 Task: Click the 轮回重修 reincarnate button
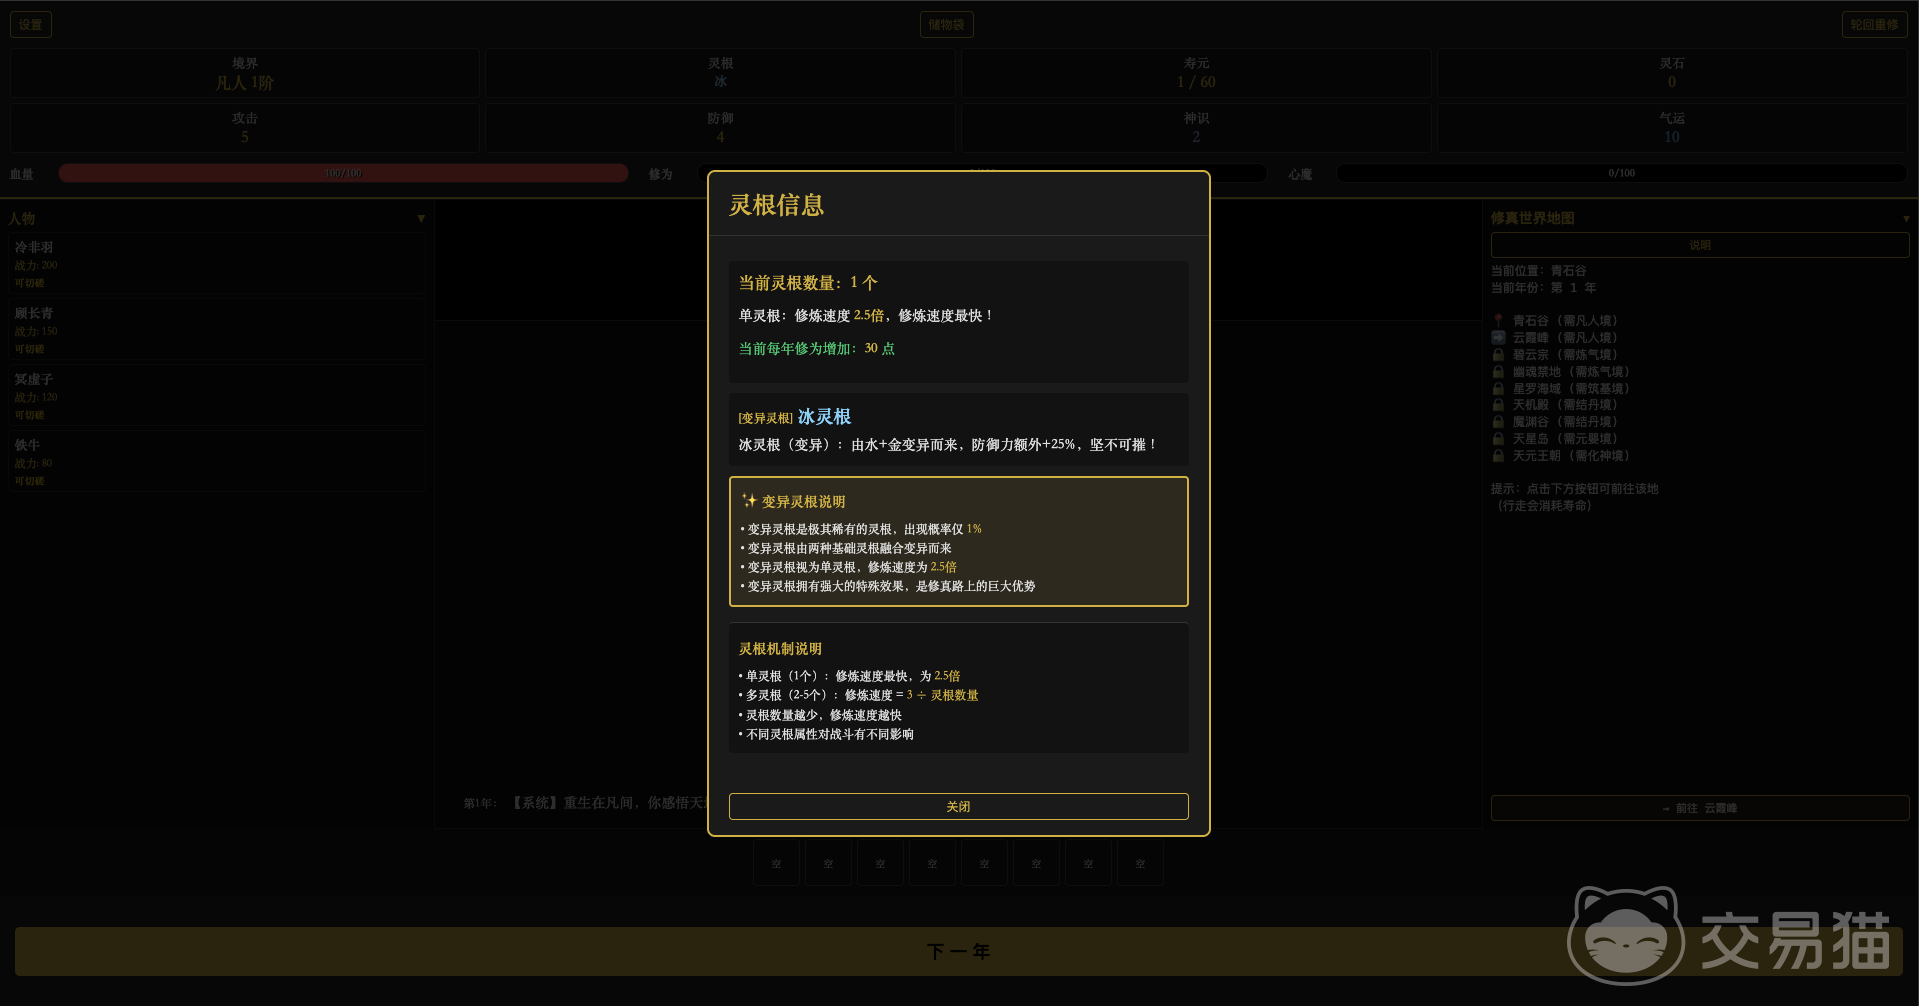(x=1873, y=25)
